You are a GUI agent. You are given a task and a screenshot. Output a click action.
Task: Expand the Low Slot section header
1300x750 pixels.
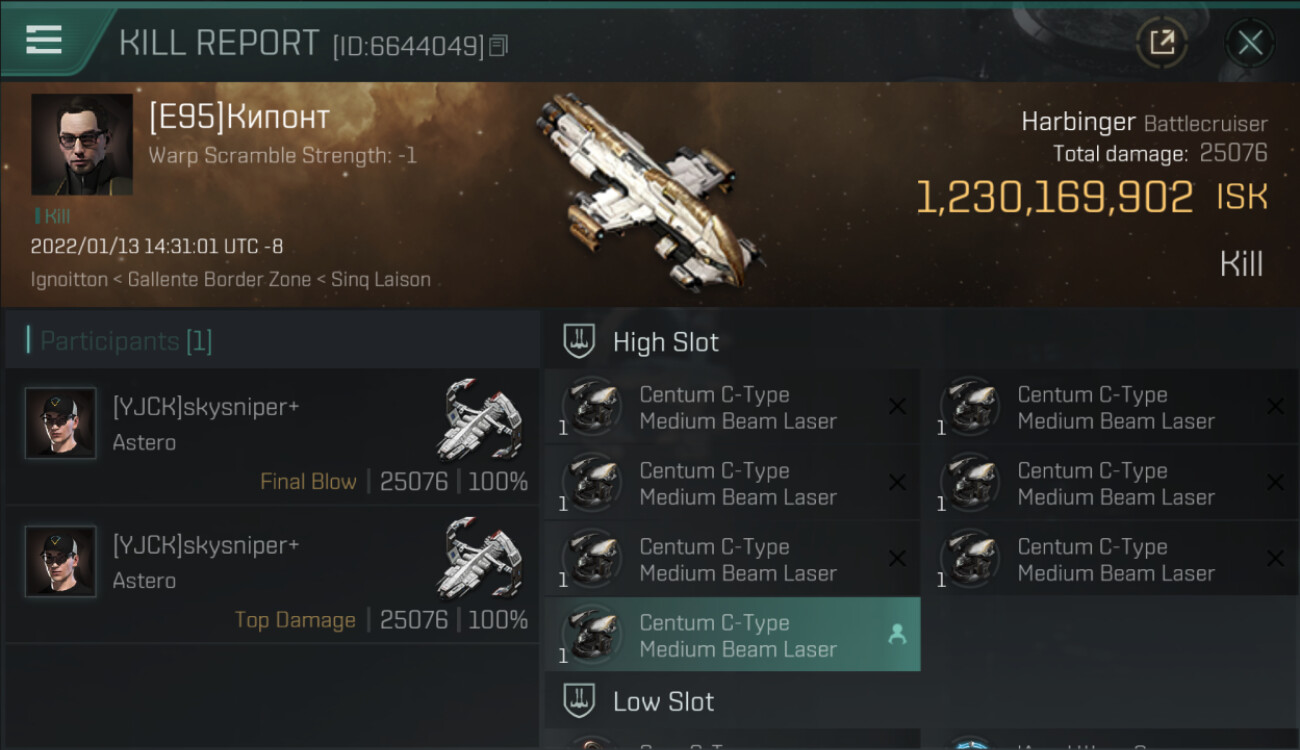[663, 702]
